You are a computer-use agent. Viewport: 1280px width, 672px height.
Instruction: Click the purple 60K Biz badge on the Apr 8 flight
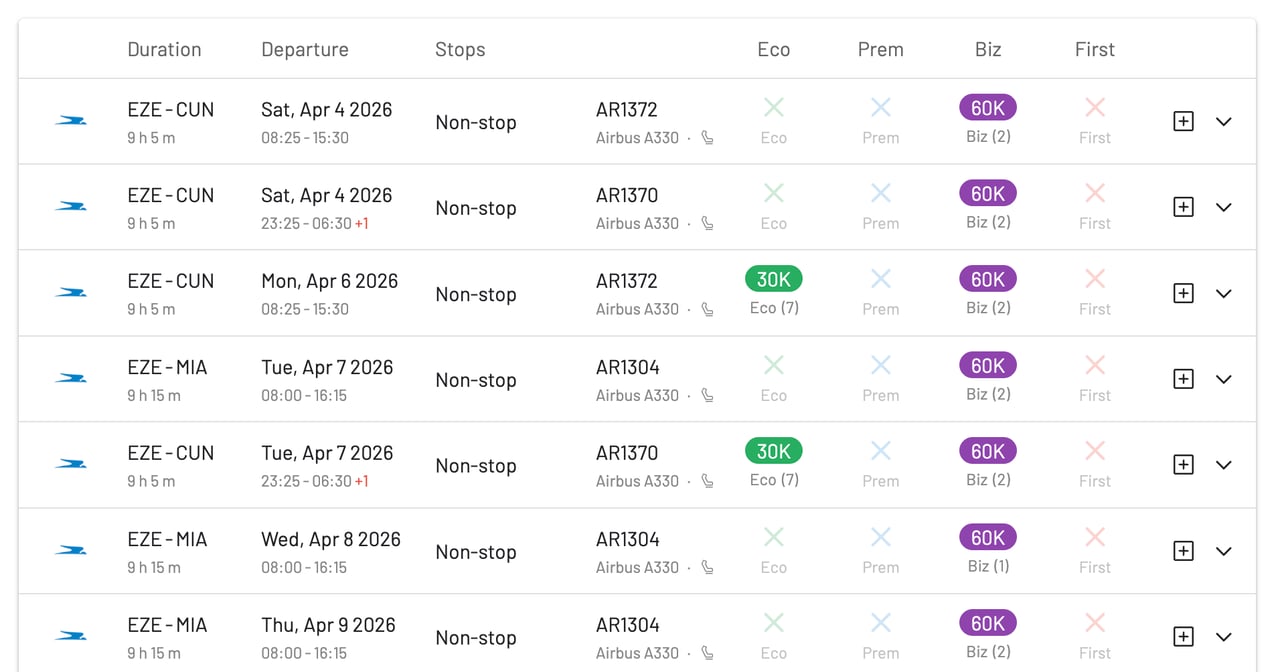click(x=987, y=537)
